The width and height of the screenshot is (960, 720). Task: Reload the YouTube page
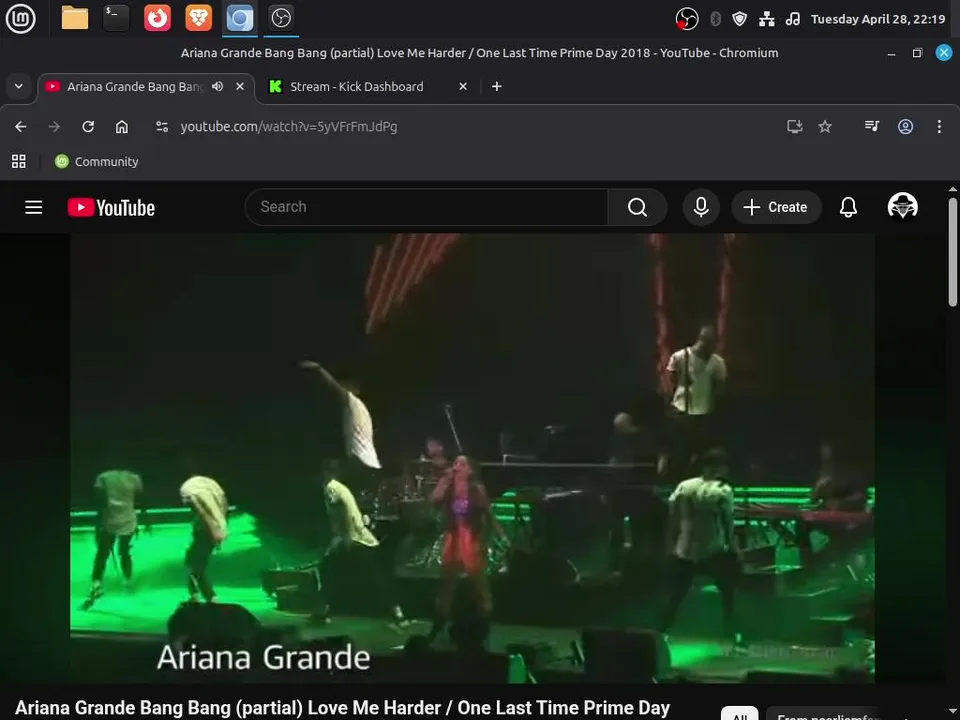click(88, 127)
